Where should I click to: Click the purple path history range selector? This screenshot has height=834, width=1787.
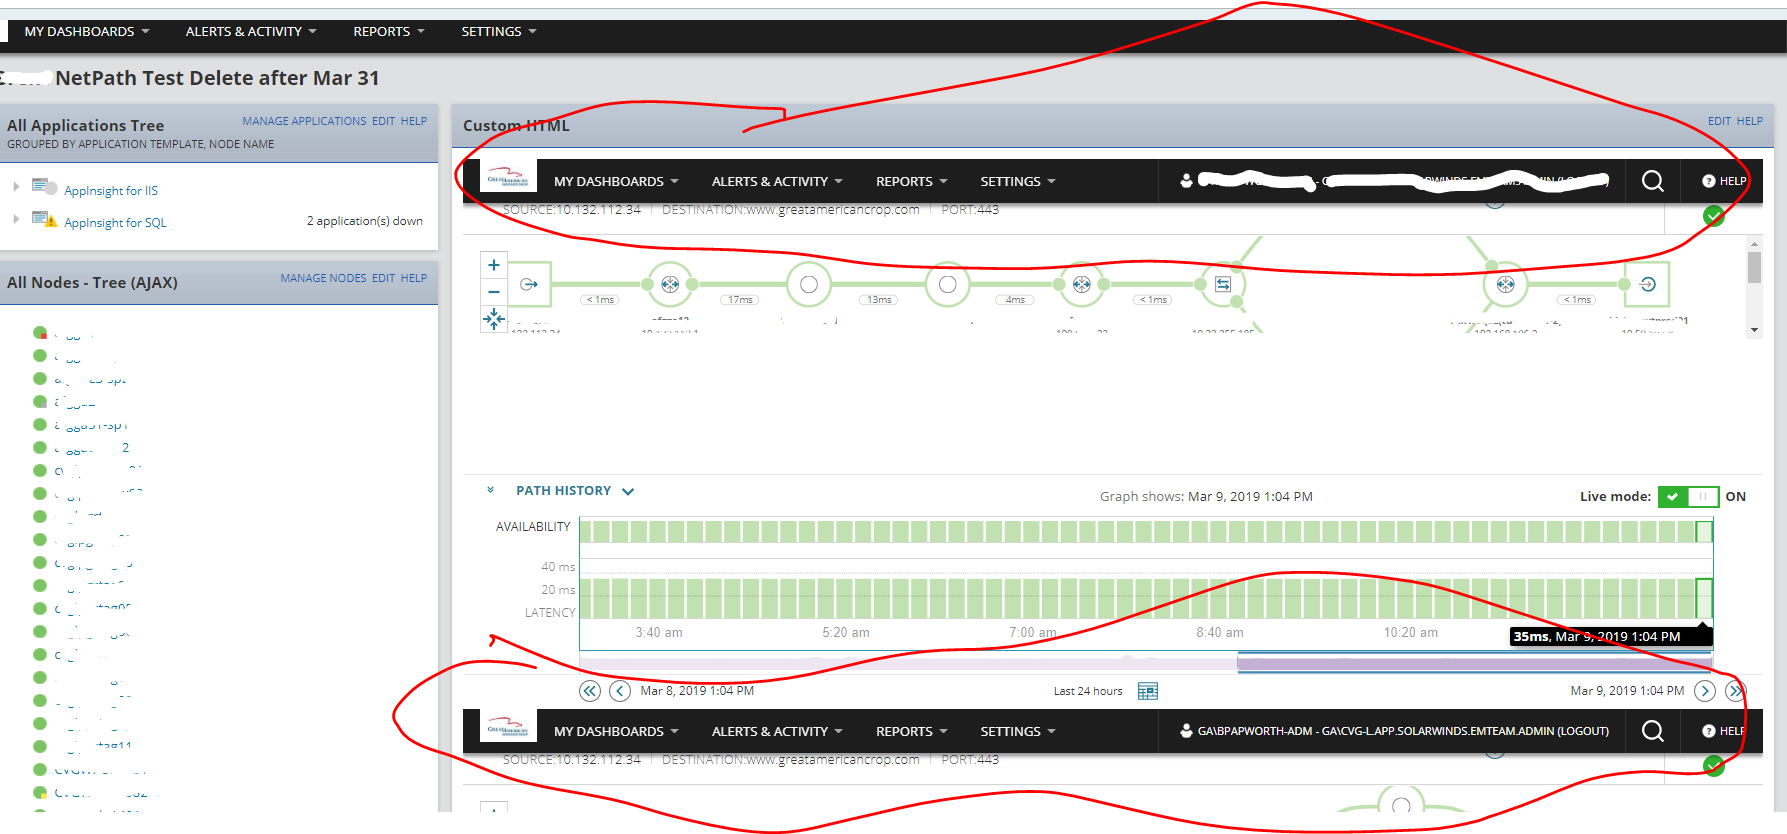pos(1475,663)
